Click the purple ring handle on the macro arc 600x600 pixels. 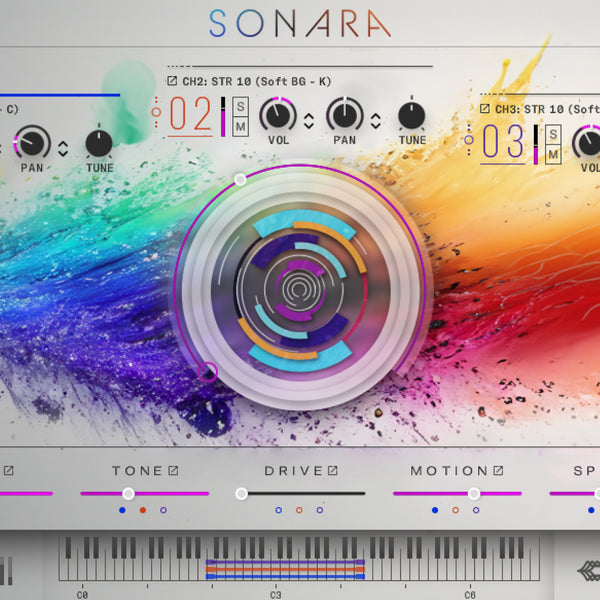pos(208,372)
